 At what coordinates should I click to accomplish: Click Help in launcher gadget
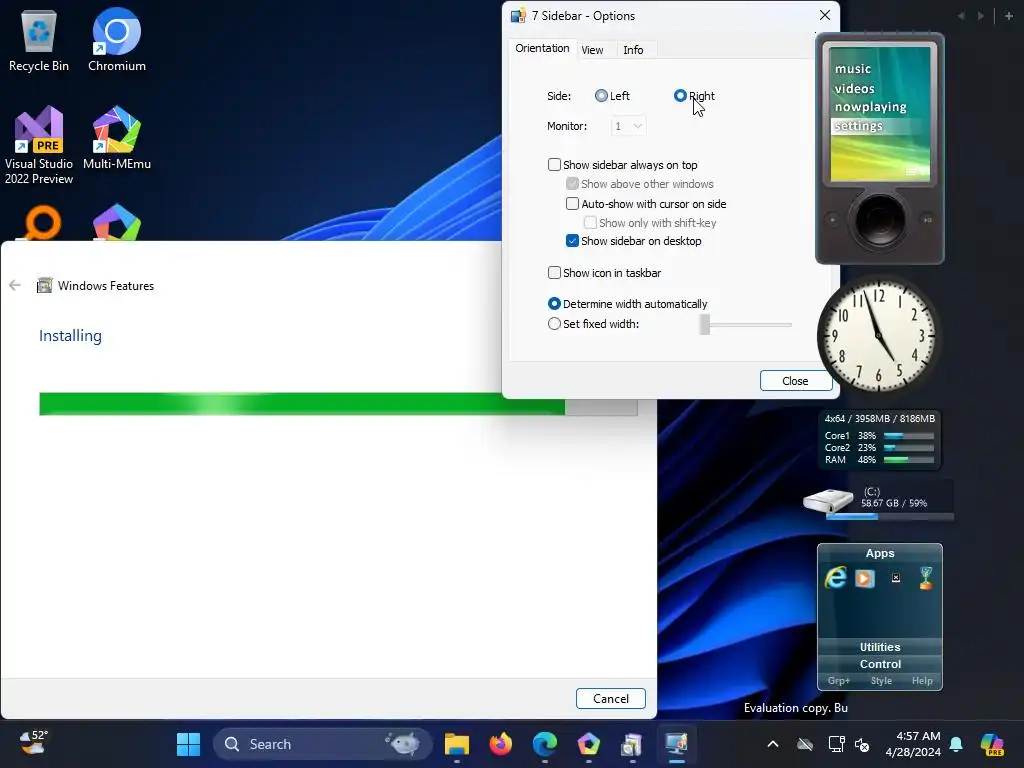(922, 680)
